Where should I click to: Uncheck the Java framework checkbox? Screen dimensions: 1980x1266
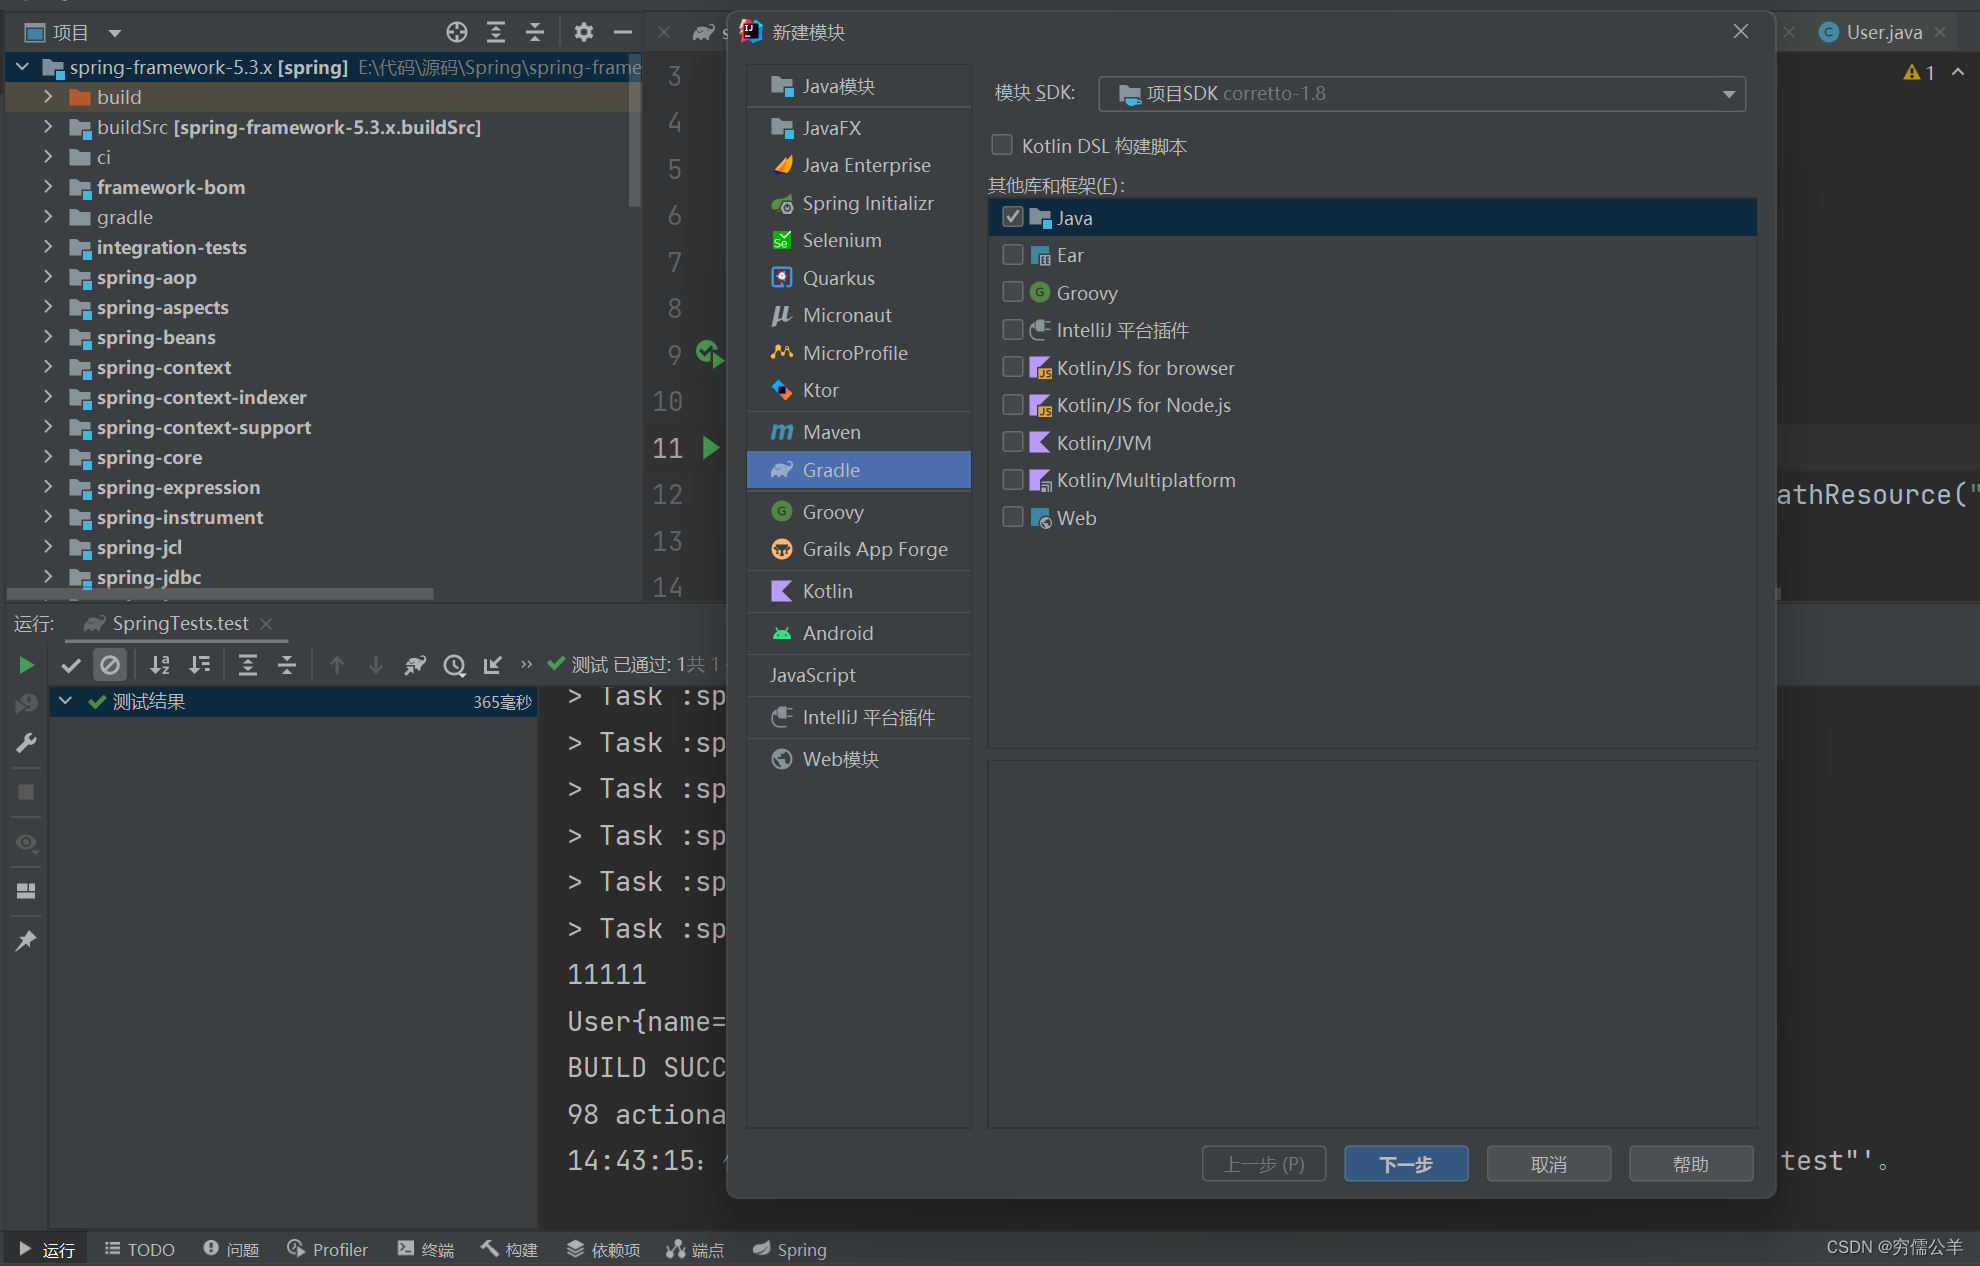tap(1013, 217)
